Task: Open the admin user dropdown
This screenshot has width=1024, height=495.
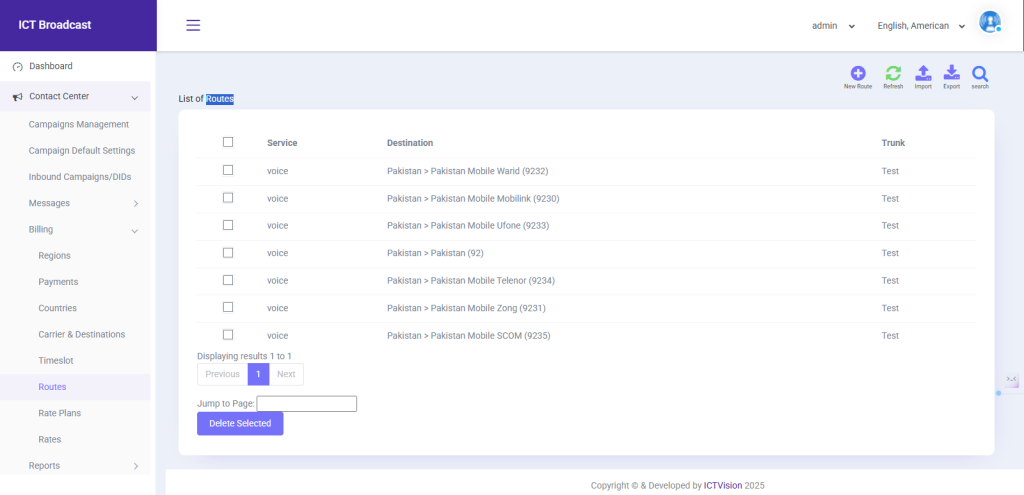Action: (x=833, y=26)
